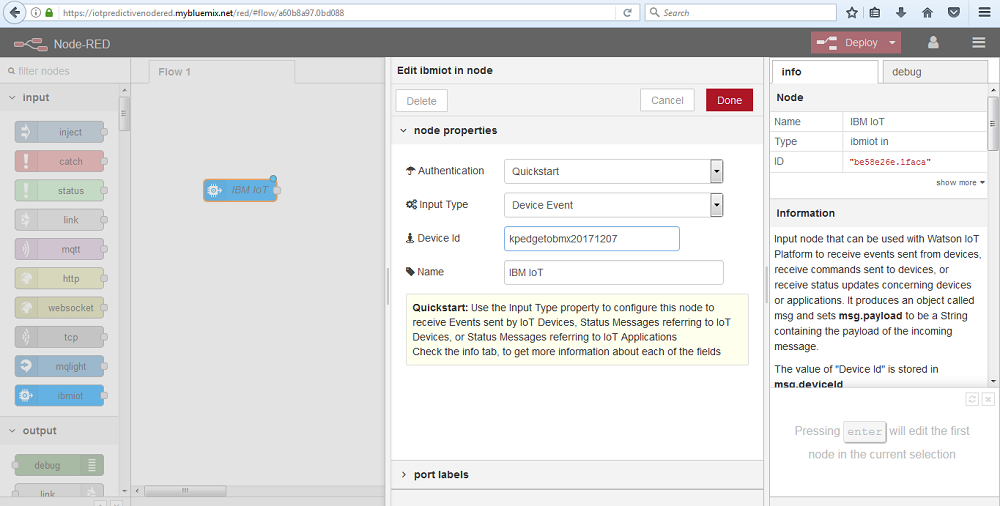This screenshot has width=1000, height=506.
Task: Select the status node in palette
Action: [x=59, y=191]
